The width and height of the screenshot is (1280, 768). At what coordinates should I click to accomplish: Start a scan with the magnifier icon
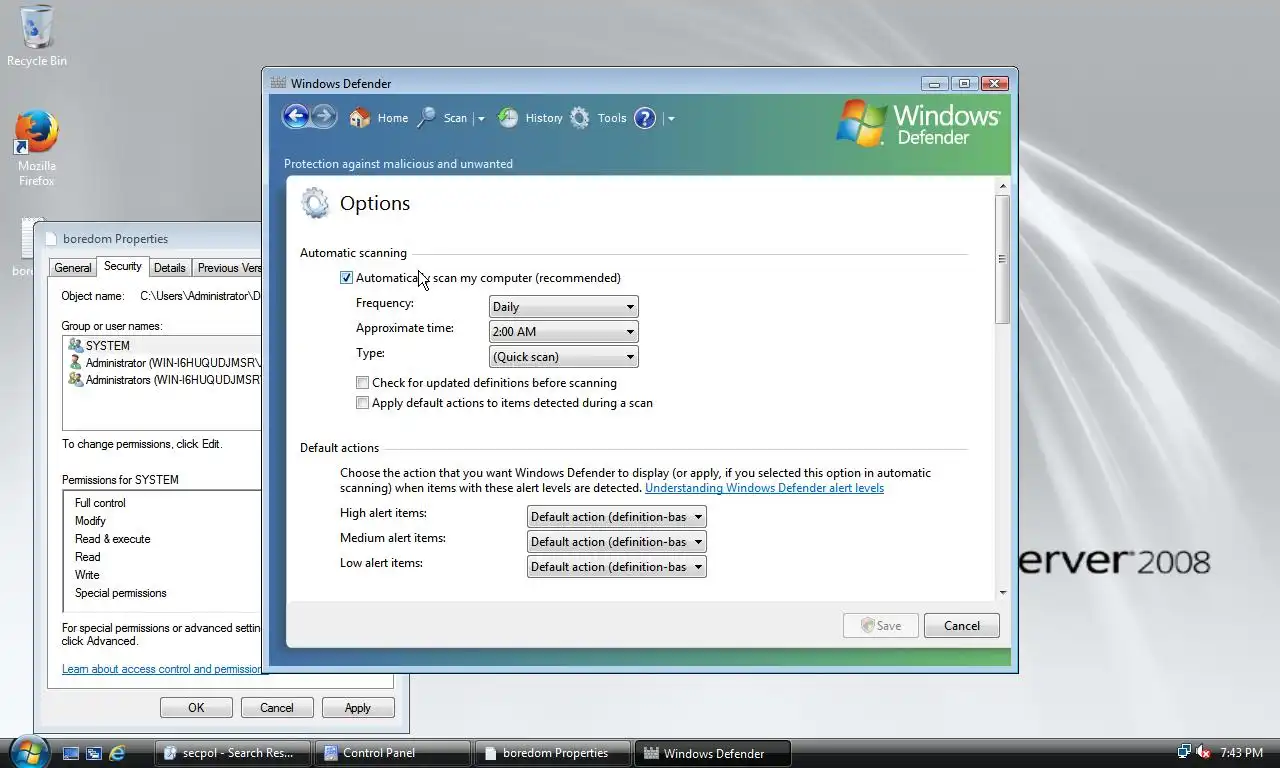click(427, 118)
